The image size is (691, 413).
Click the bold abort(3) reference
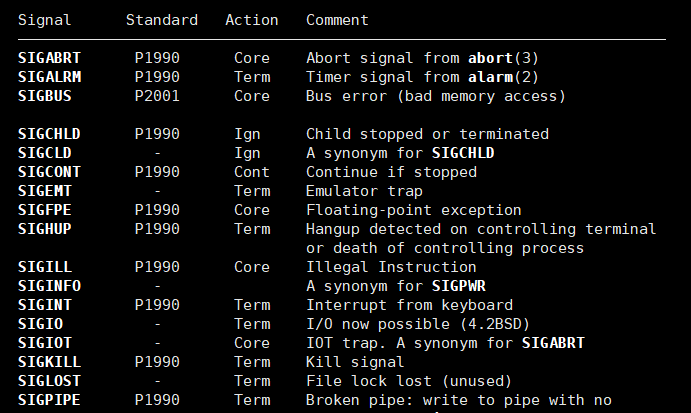[503, 58]
